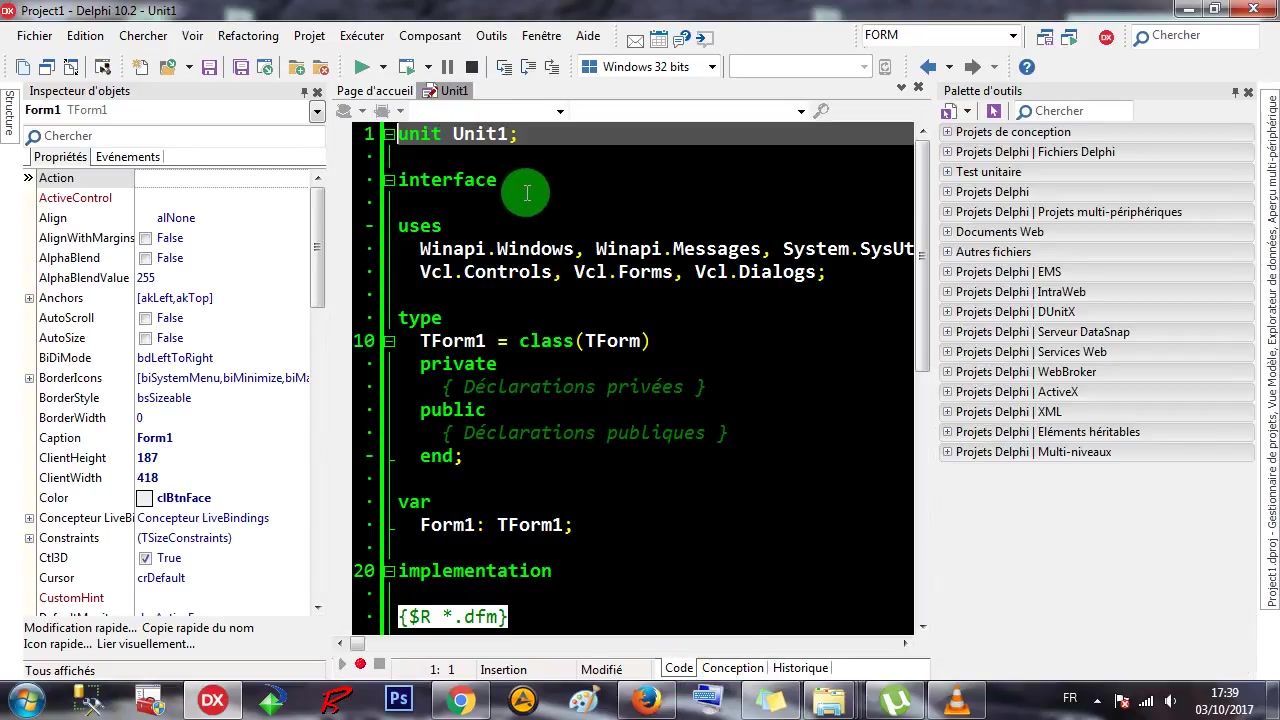
Task: Open the Form1 TForm1 component selector dropdown
Action: point(317,111)
